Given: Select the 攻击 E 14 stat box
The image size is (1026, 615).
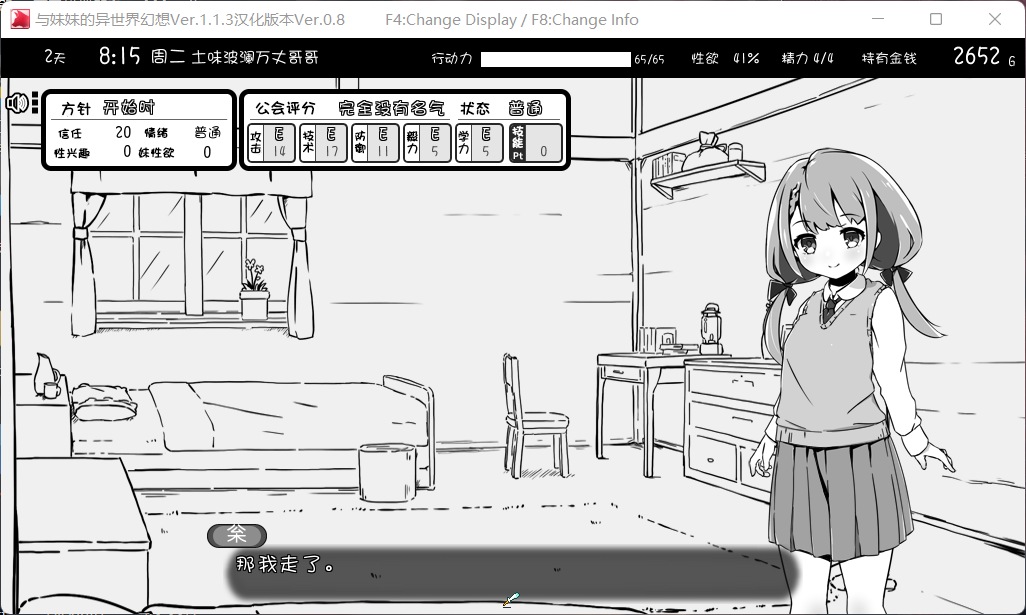Looking at the screenshot, I should (271, 143).
